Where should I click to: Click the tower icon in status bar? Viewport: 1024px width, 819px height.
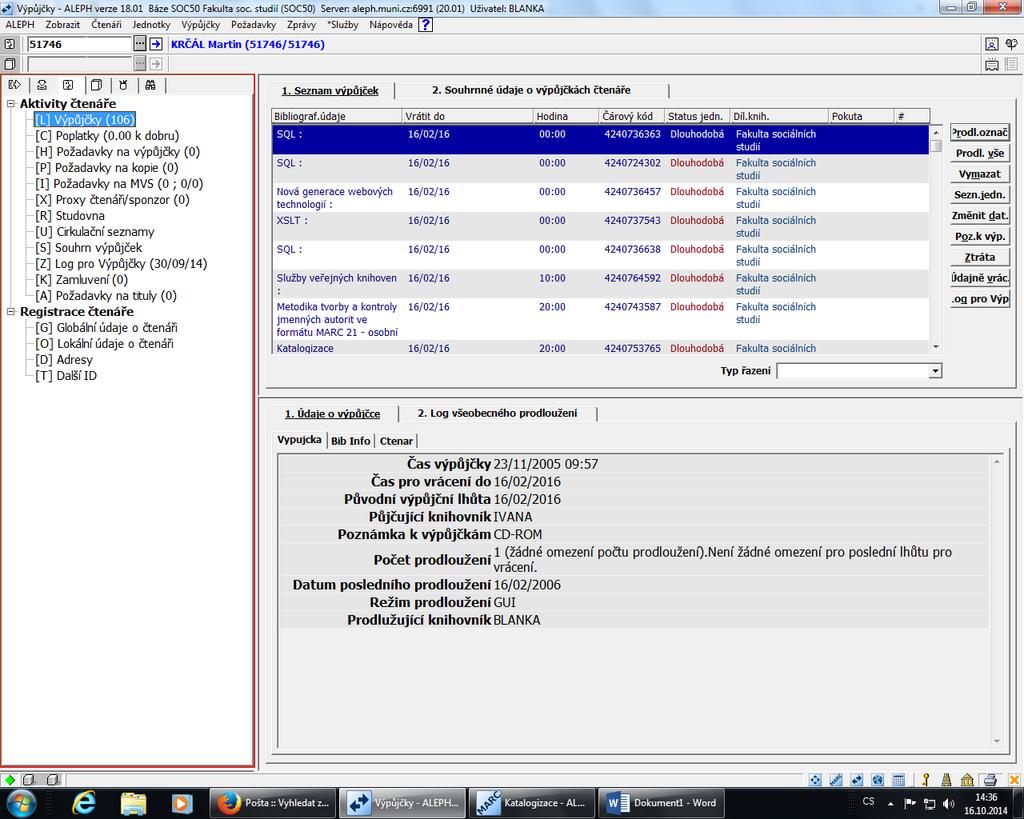tap(946, 780)
